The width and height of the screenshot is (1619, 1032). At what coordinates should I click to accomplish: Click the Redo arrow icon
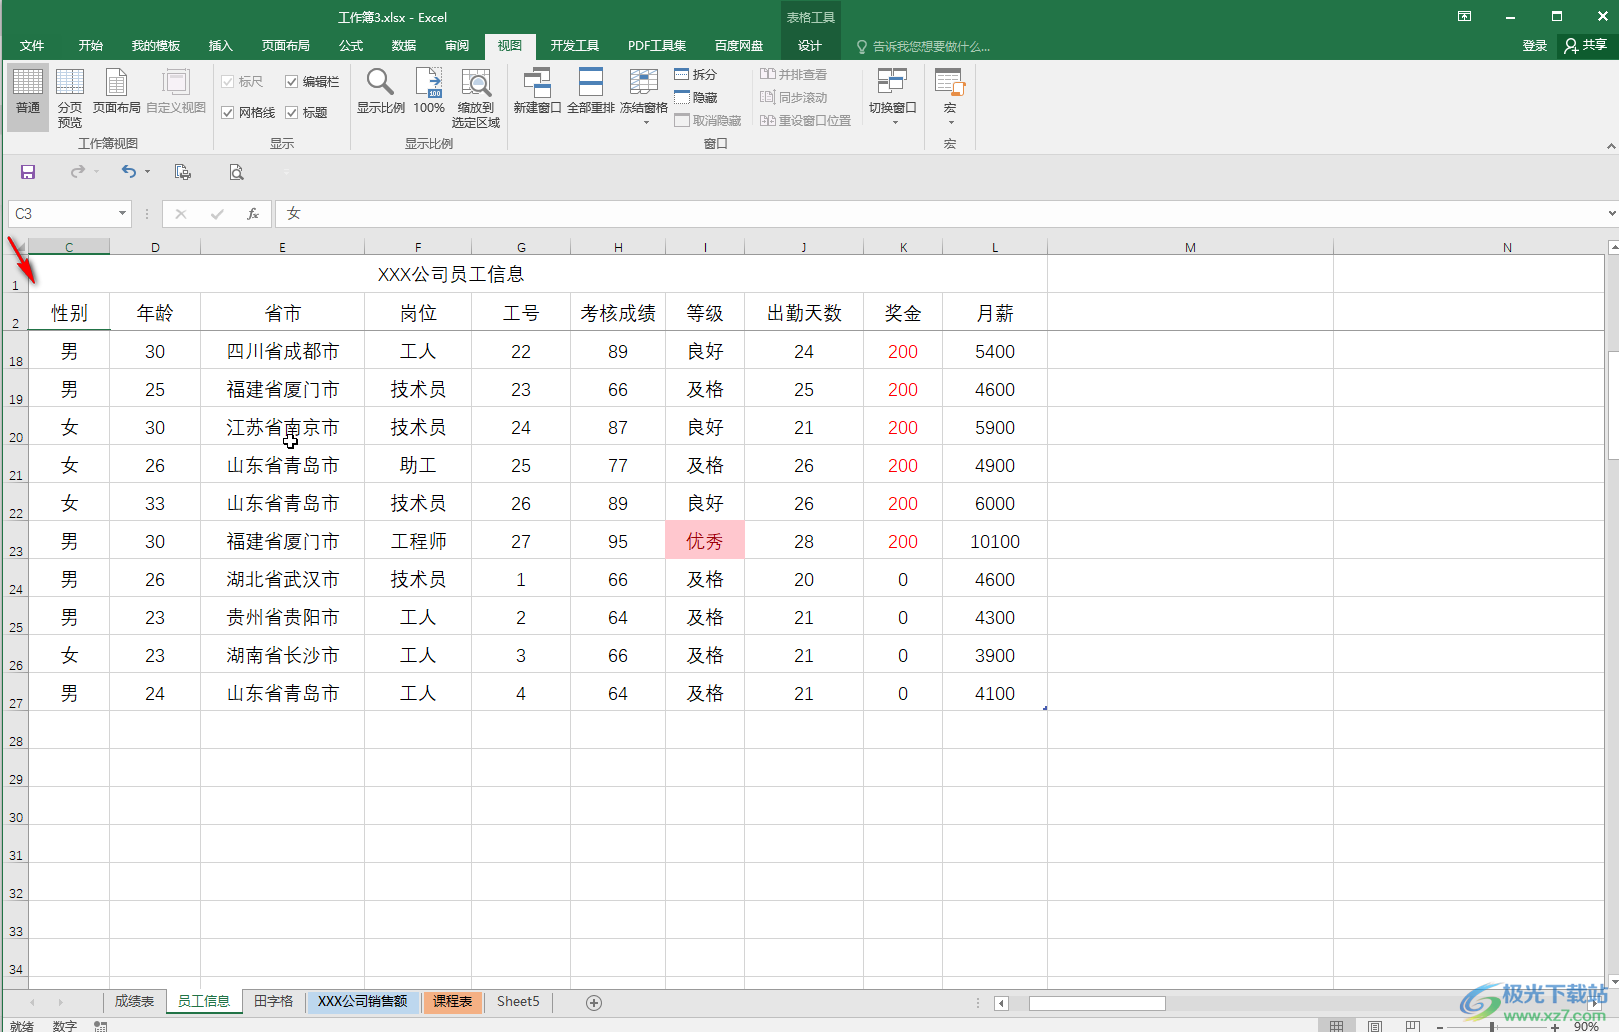point(78,172)
